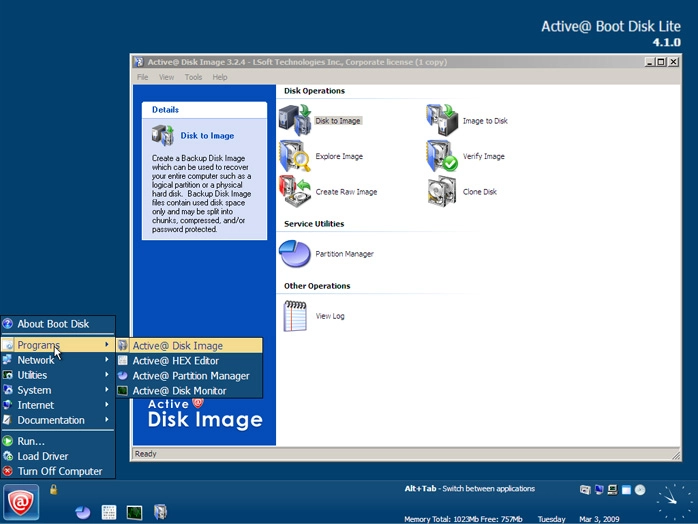Click the round disc tray icon
Image resolution: width=698 pixels, height=524 pixels.
click(x=640, y=490)
